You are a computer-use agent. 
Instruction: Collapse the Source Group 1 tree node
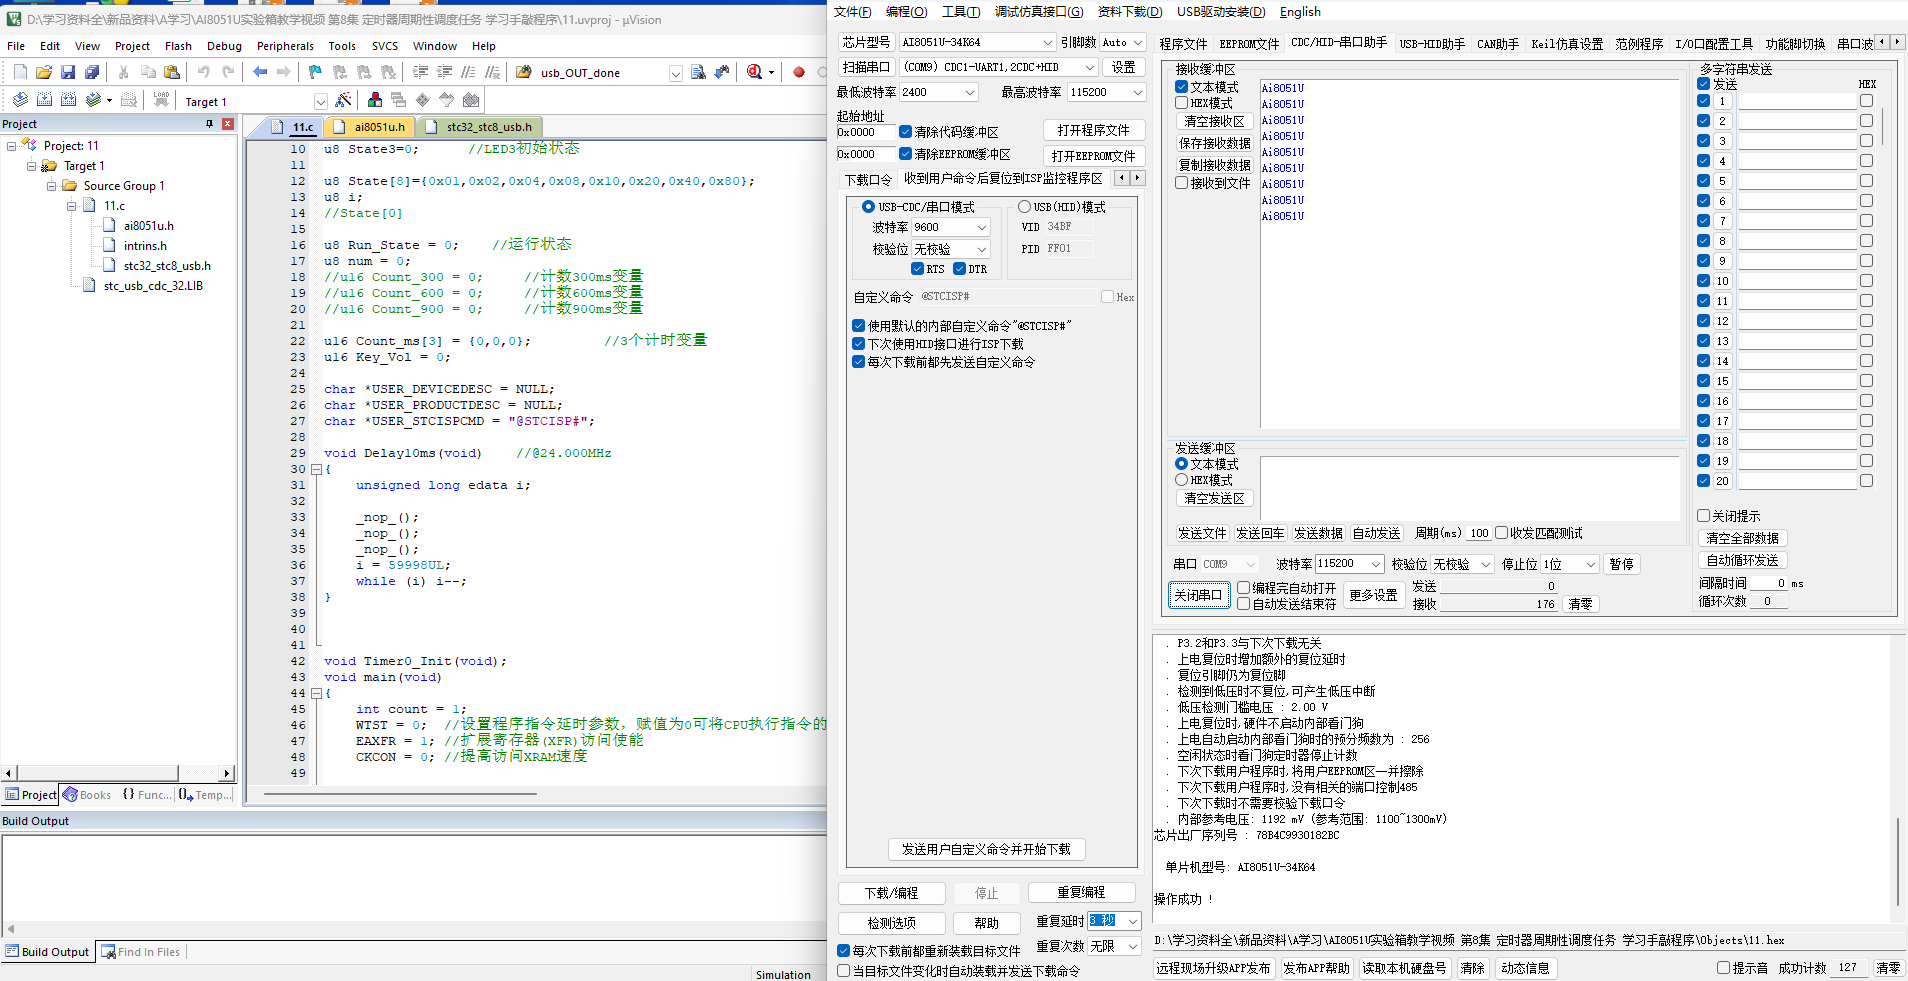click(x=52, y=186)
